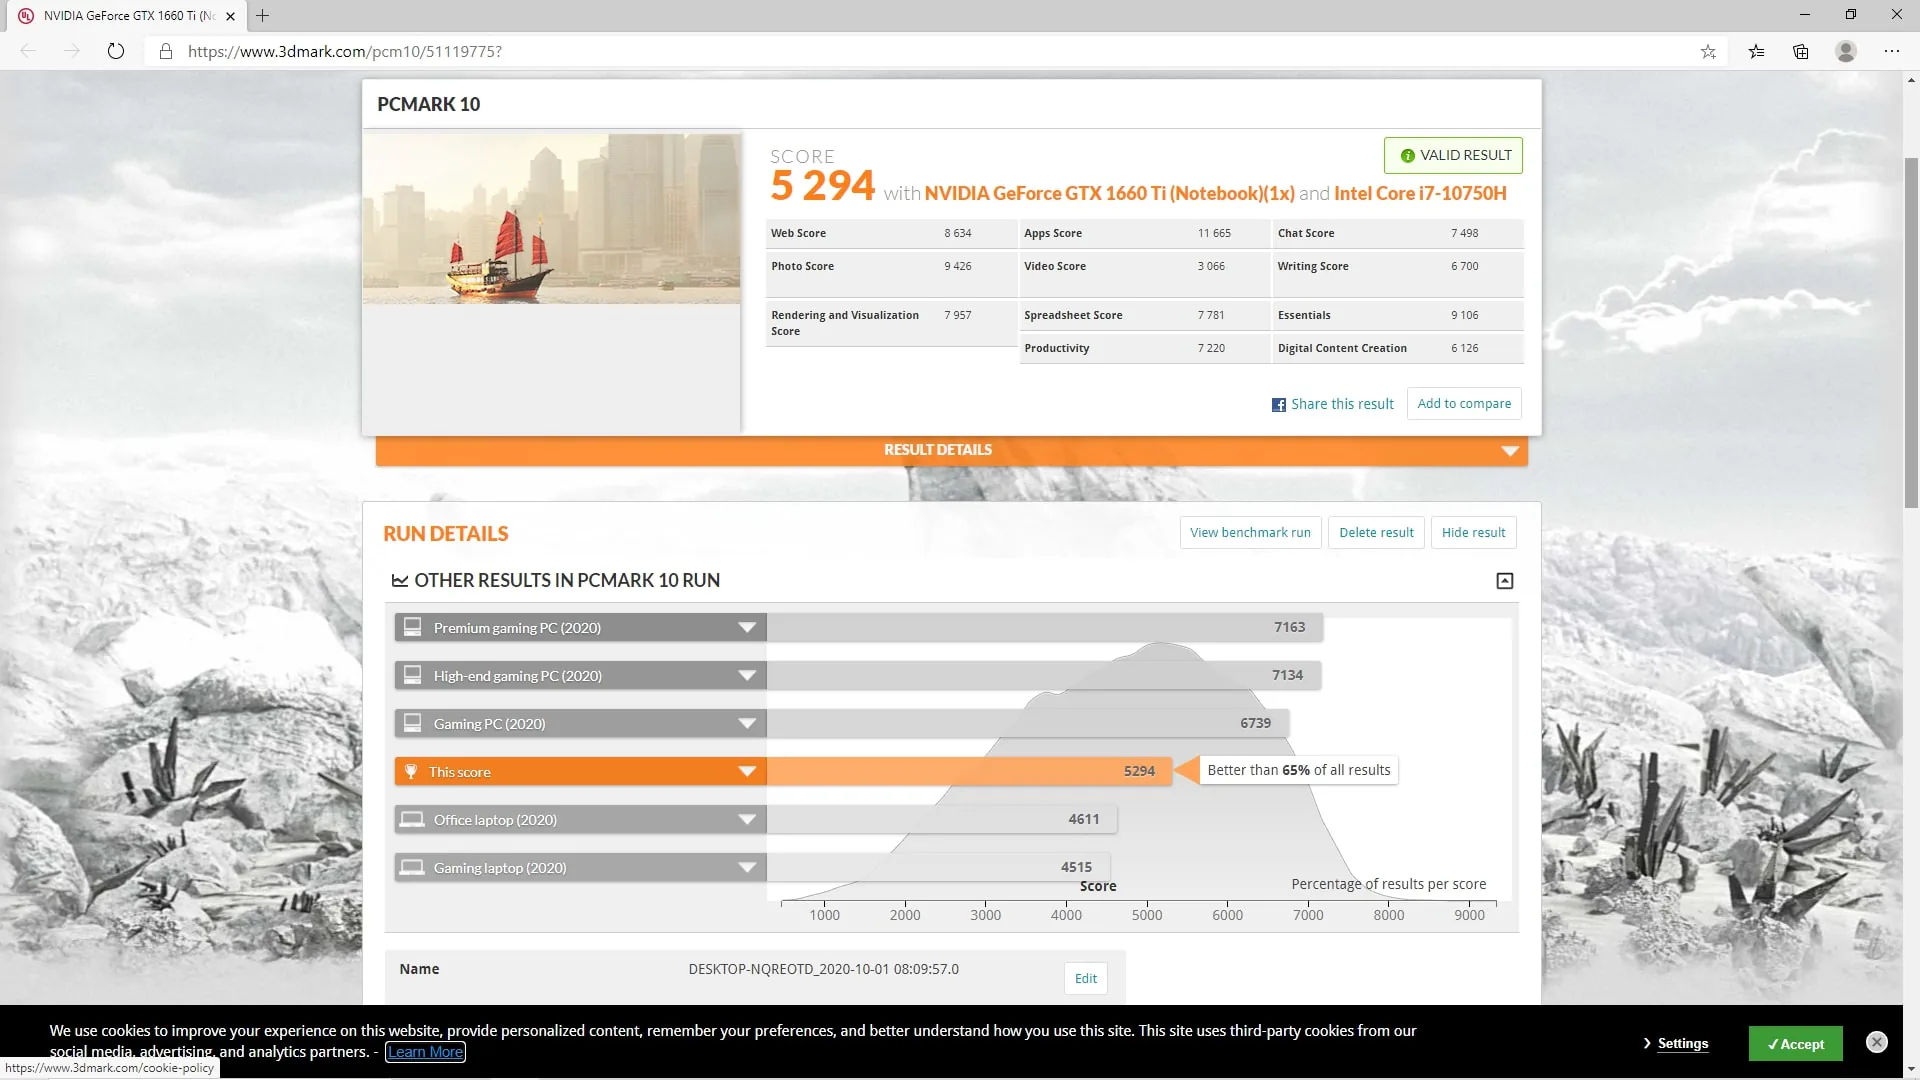
Task: Click the Facebook share icon
Action: (x=1278, y=405)
